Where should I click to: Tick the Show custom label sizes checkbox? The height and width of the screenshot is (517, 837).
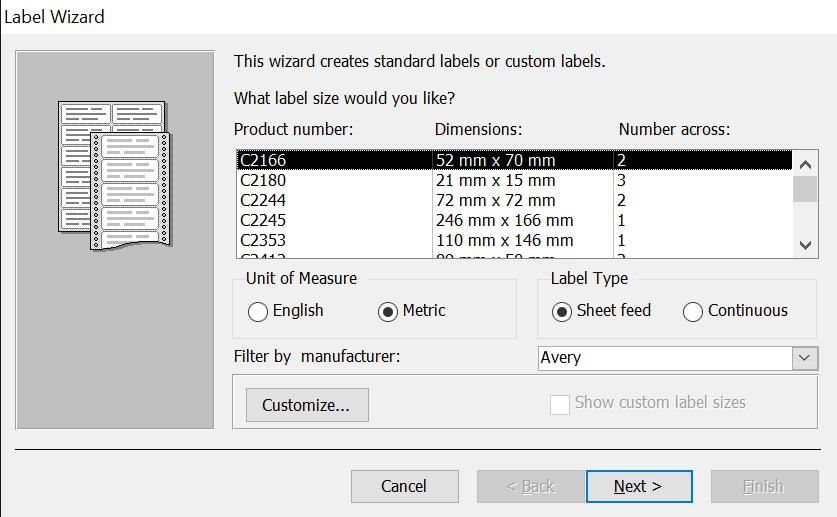tap(560, 403)
